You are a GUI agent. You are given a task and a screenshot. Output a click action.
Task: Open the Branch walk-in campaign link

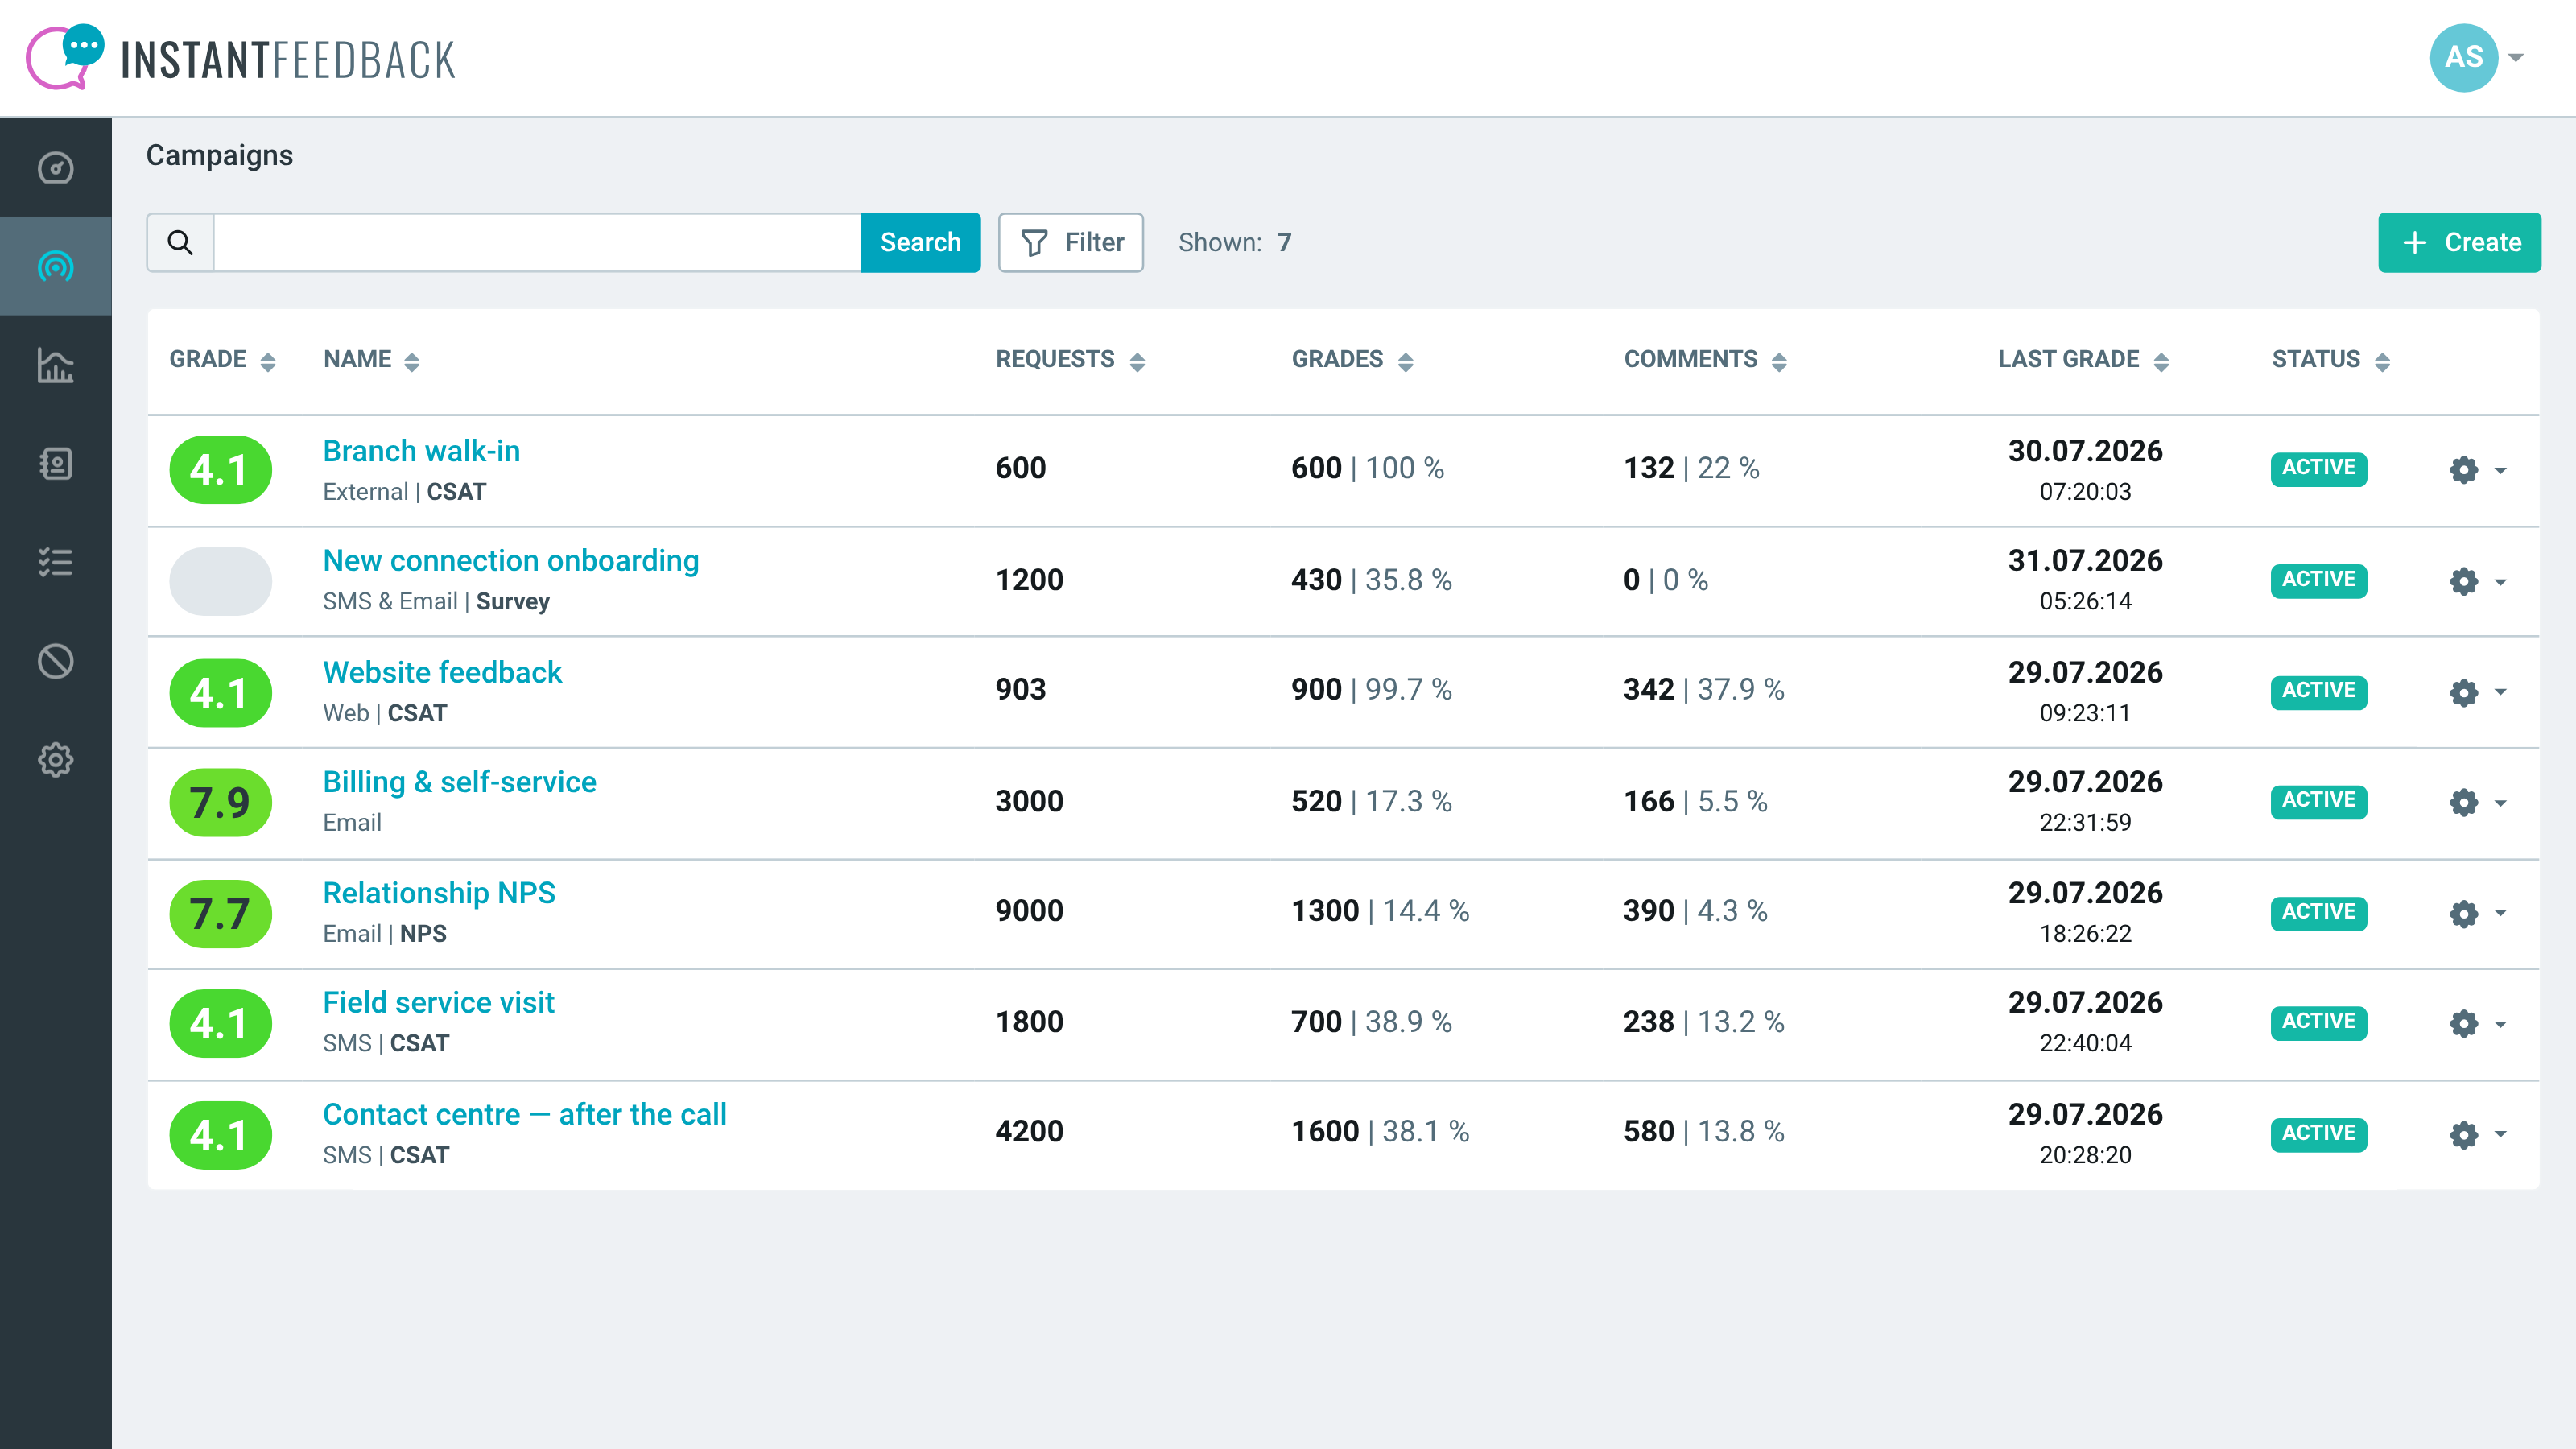pyautogui.click(x=421, y=451)
